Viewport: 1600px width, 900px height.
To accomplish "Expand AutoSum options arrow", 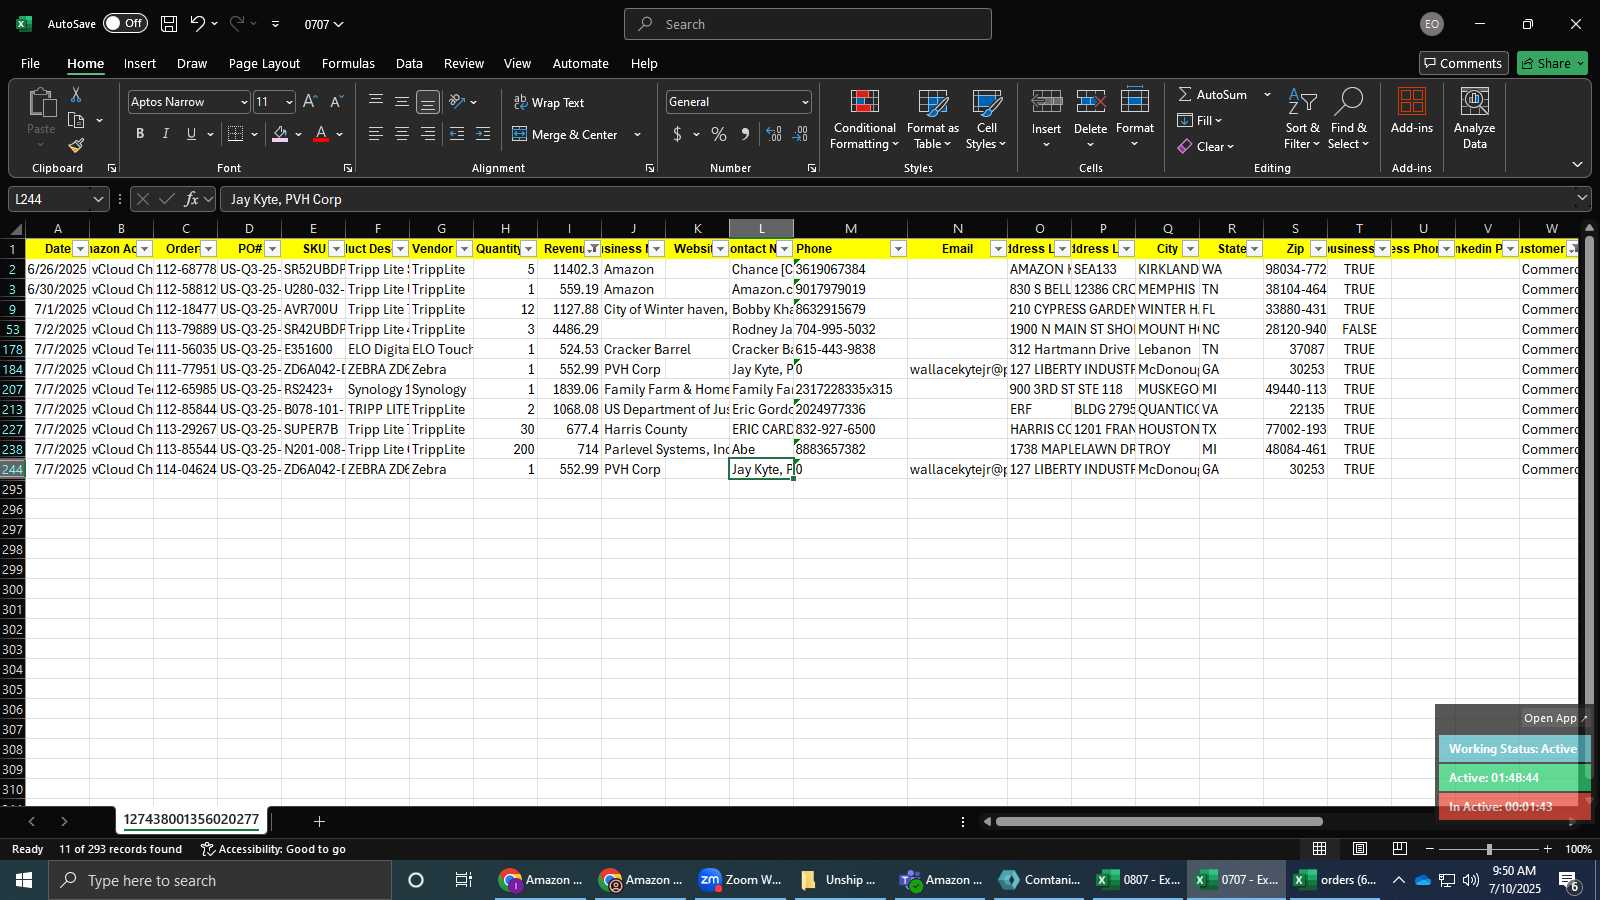I will click(1267, 94).
